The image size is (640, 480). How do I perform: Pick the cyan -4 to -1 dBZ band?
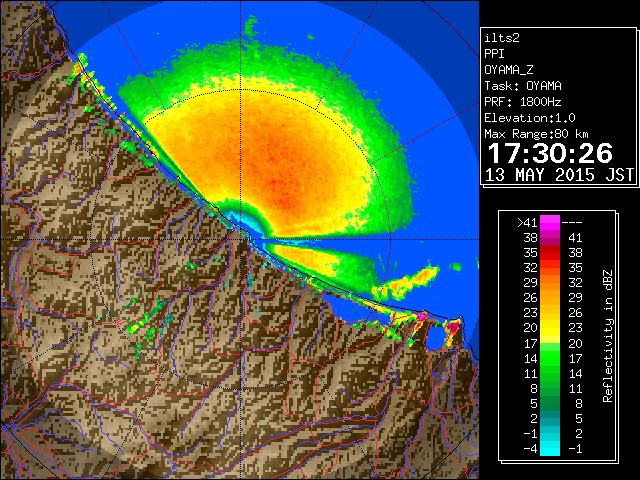tap(550, 449)
